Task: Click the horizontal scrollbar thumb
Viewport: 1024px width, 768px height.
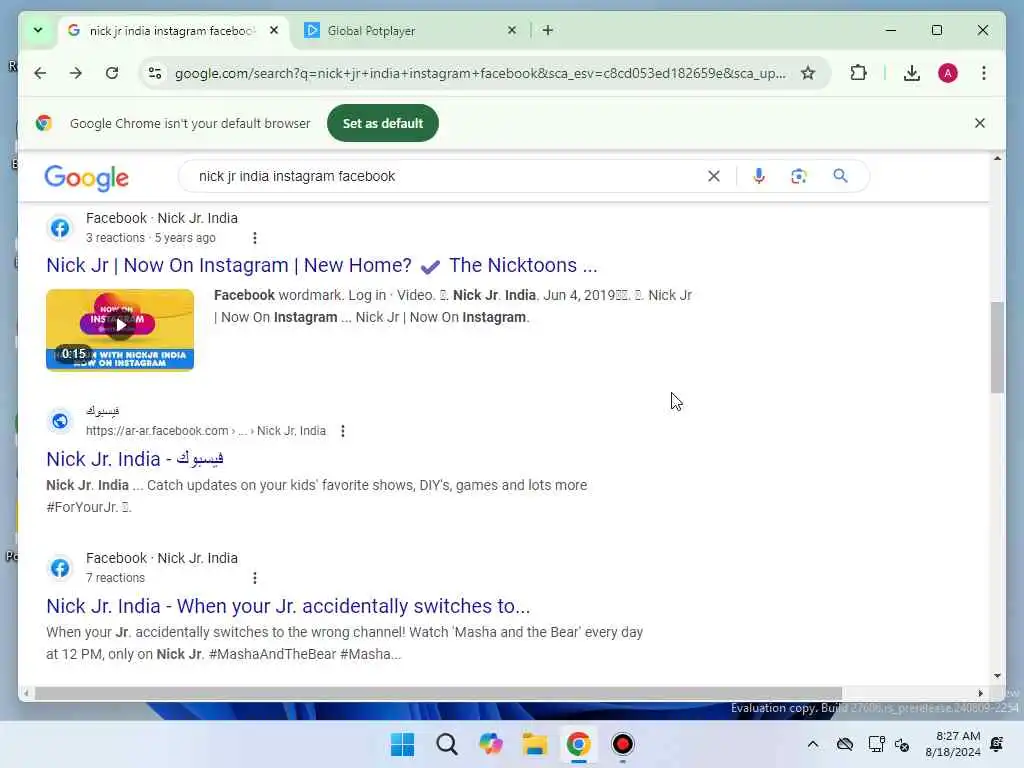Action: 438,694
